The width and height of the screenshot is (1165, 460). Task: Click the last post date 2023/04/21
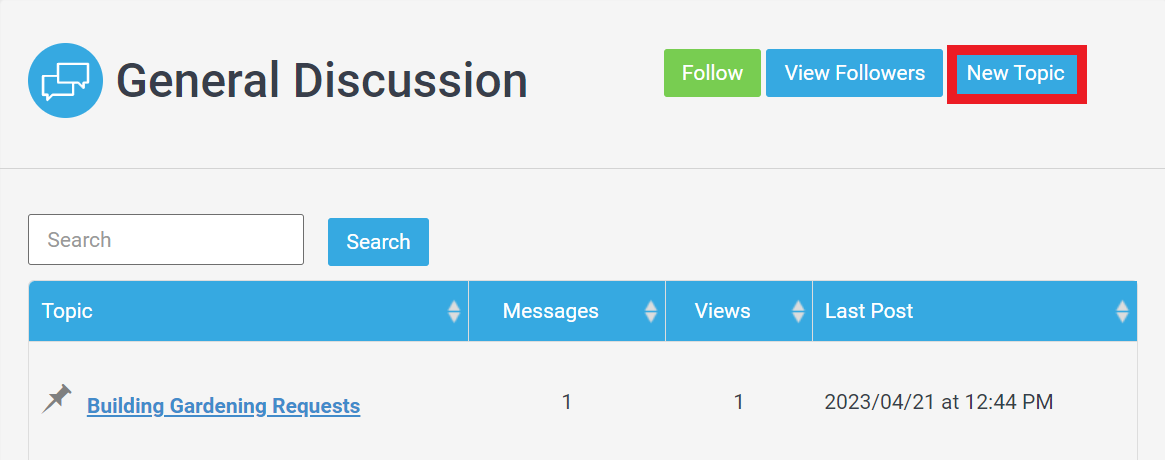pyautogui.click(x=880, y=402)
